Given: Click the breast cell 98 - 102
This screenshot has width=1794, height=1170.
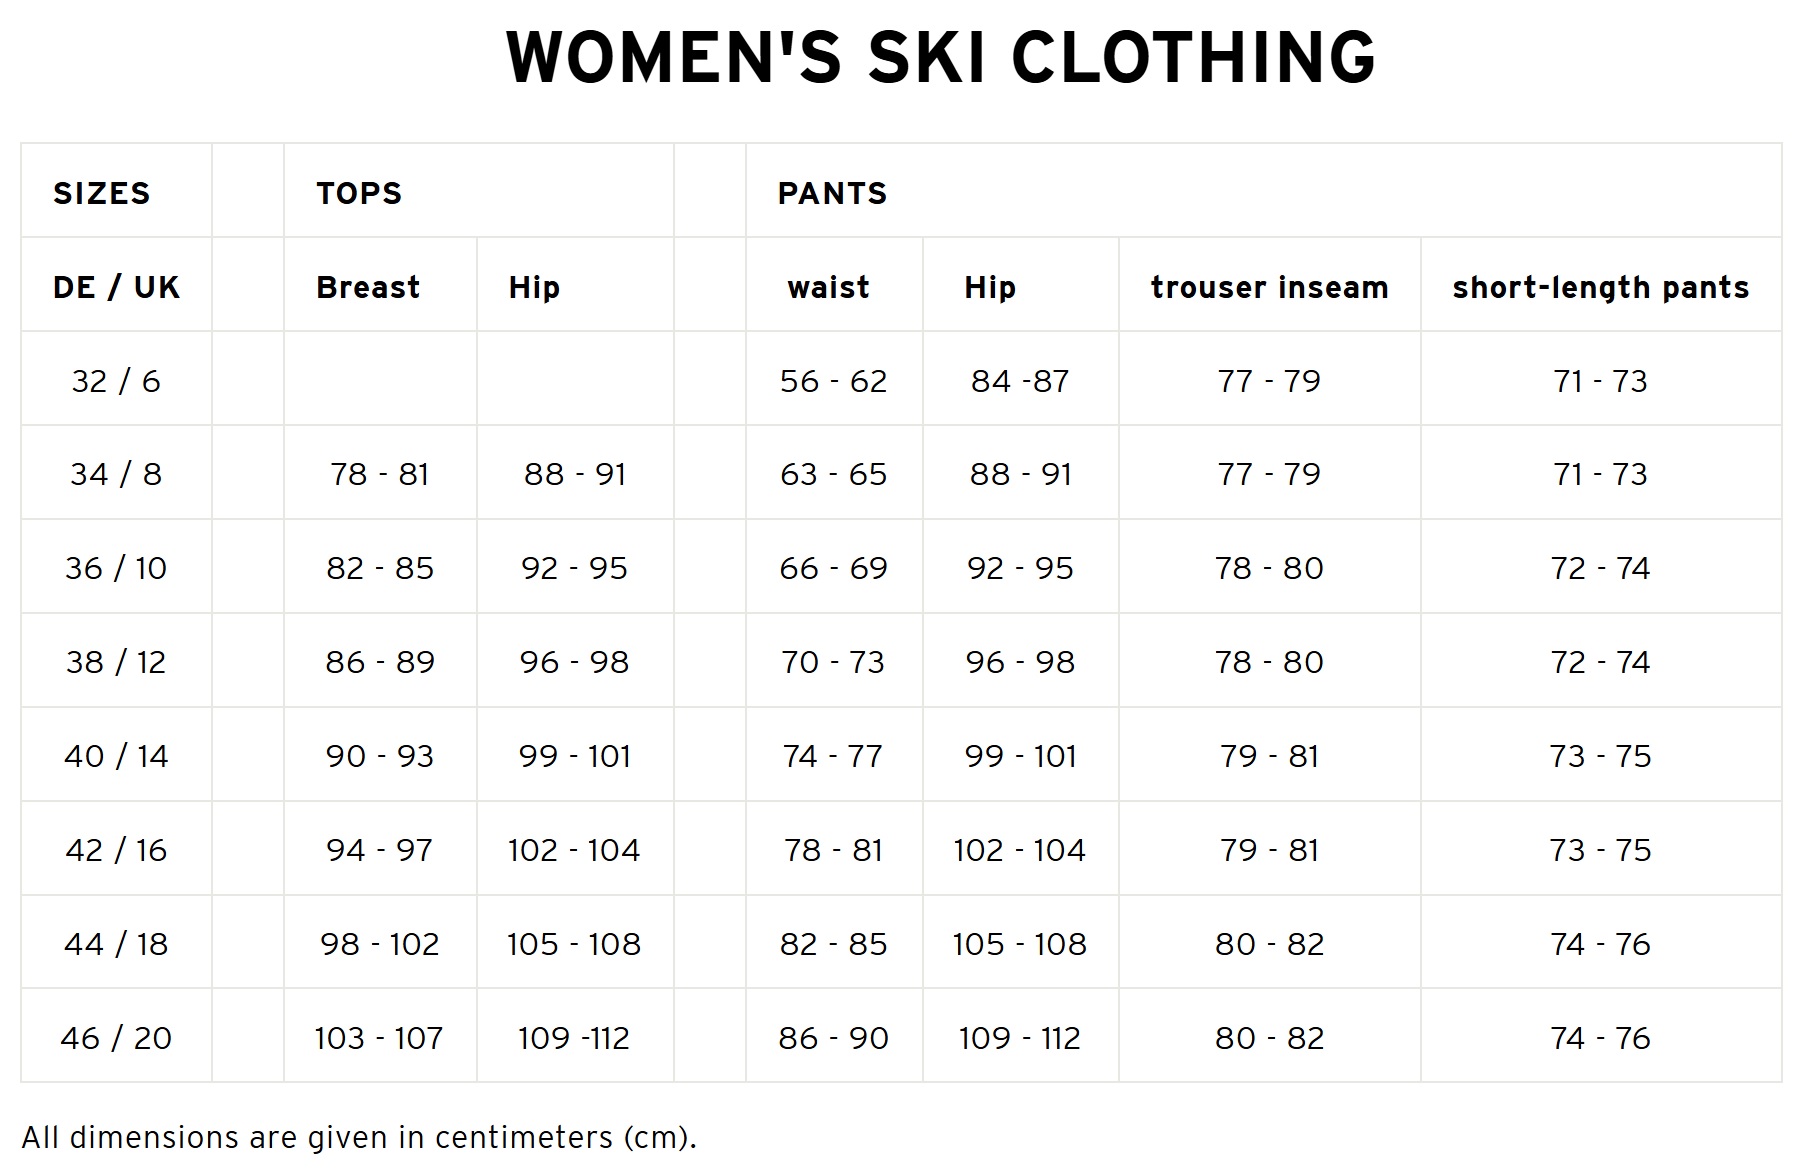Looking at the screenshot, I should 380,944.
